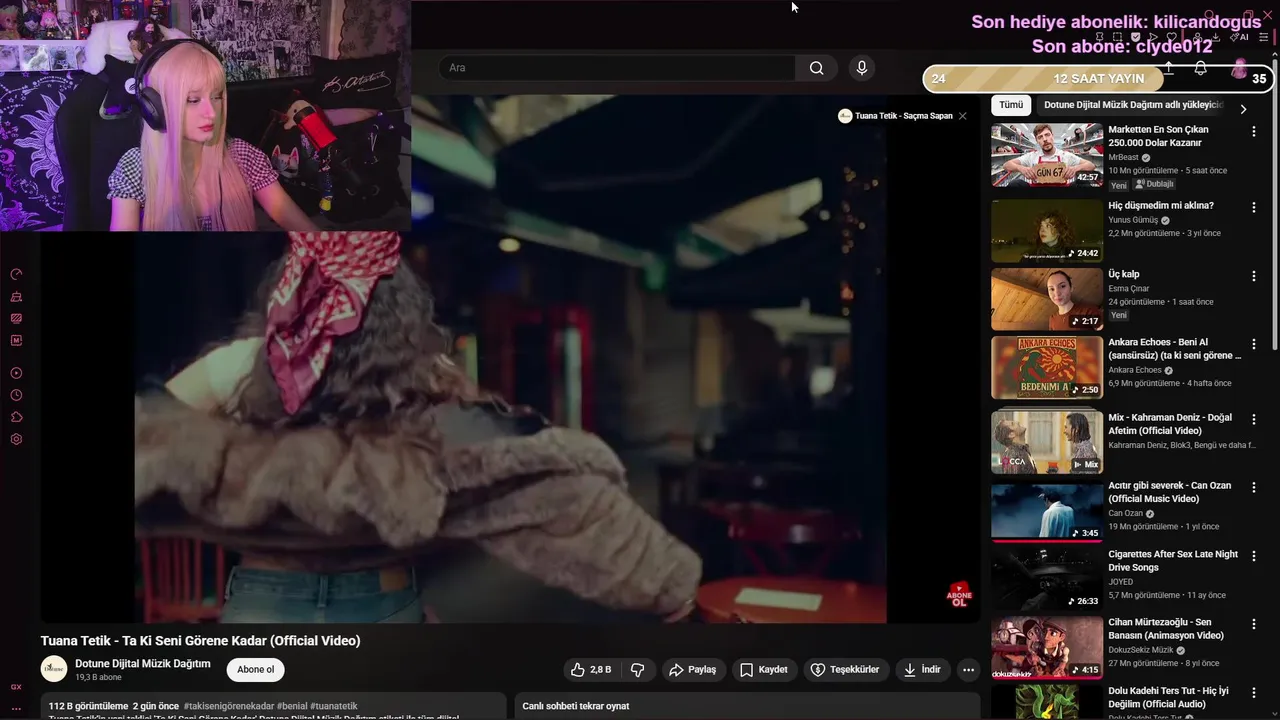Image resolution: width=1280 pixels, height=720 pixels.
Task: Open History clock icon in sidebar
Action: pyautogui.click(x=16, y=395)
